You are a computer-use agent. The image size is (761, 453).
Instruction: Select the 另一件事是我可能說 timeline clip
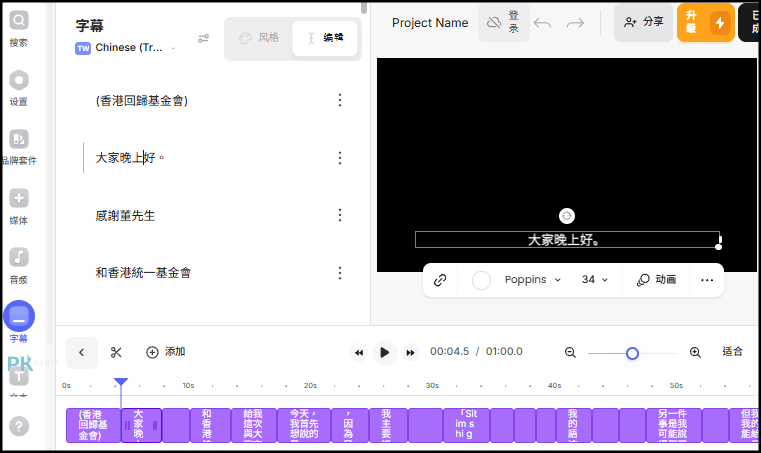pos(673,425)
